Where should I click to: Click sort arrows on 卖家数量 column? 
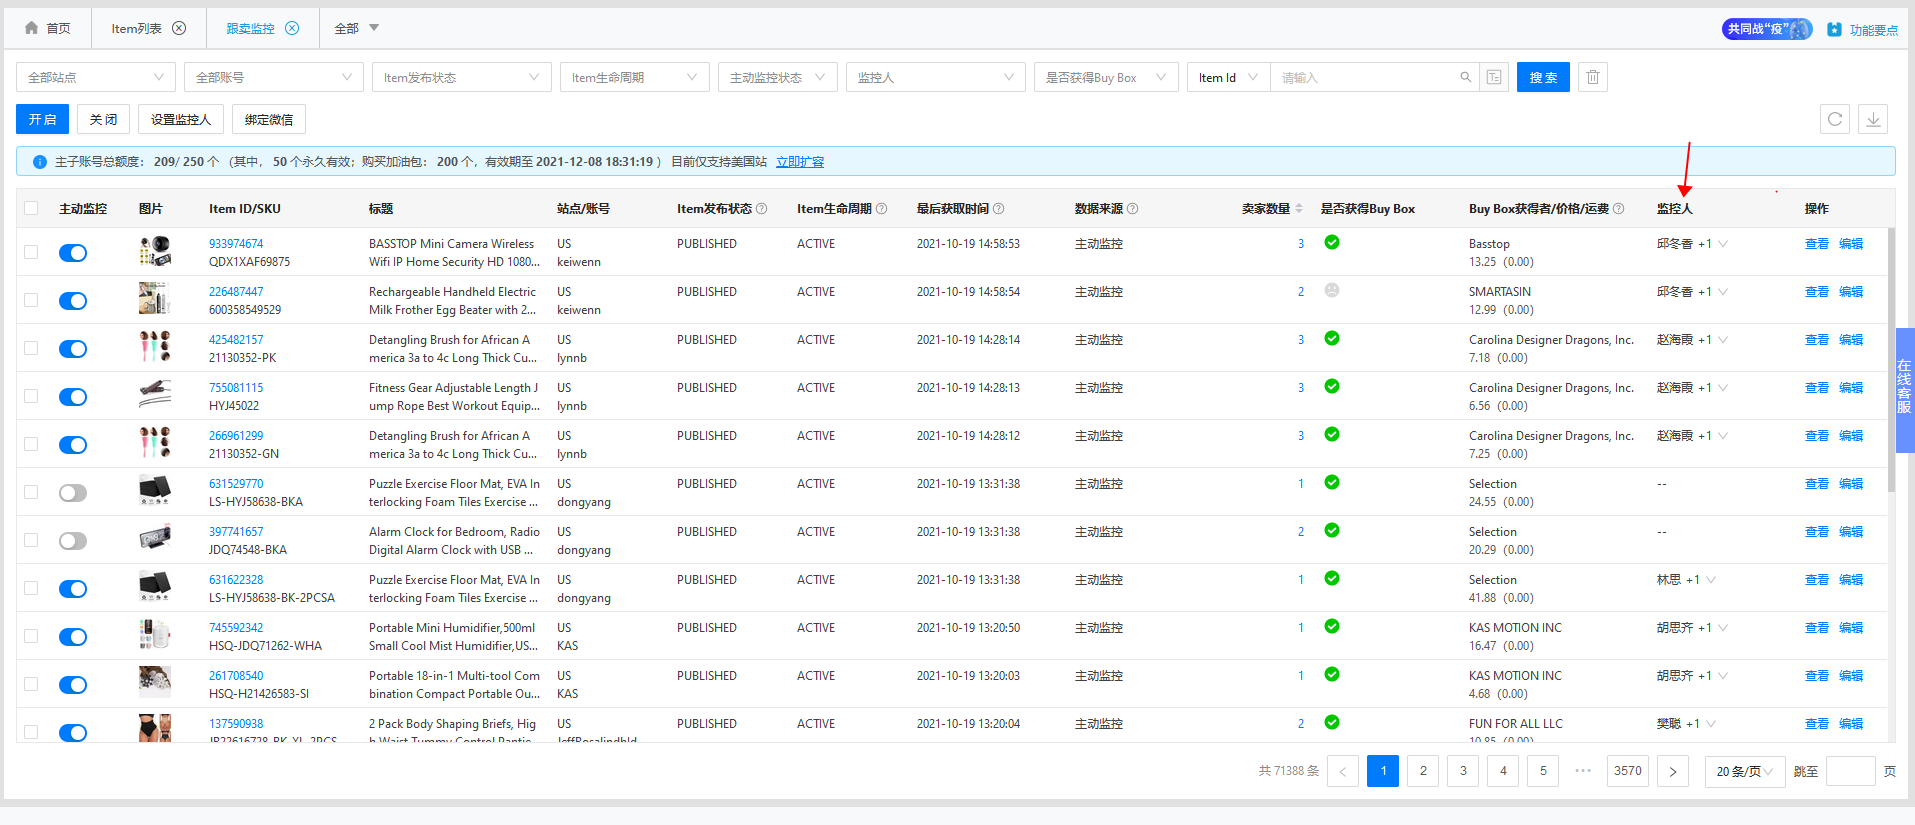pyautogui.click(x=1299, y=209)
